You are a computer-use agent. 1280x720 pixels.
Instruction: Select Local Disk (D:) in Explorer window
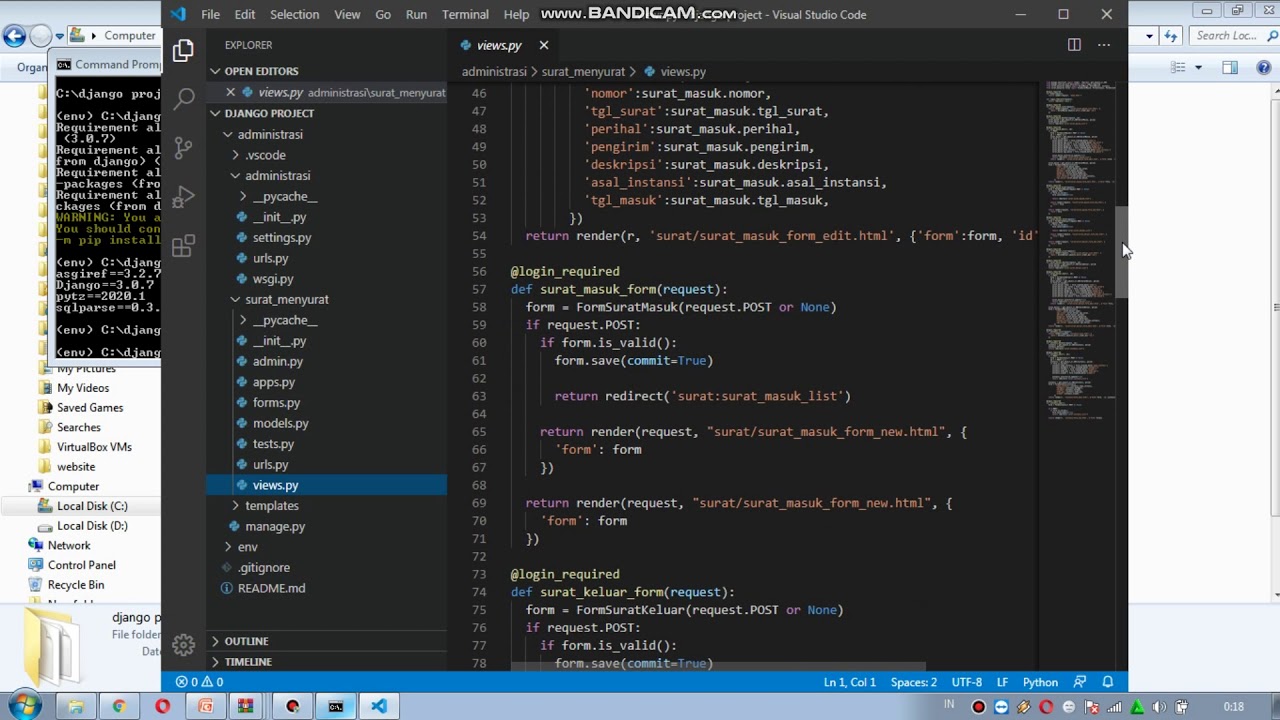point(92,526)
